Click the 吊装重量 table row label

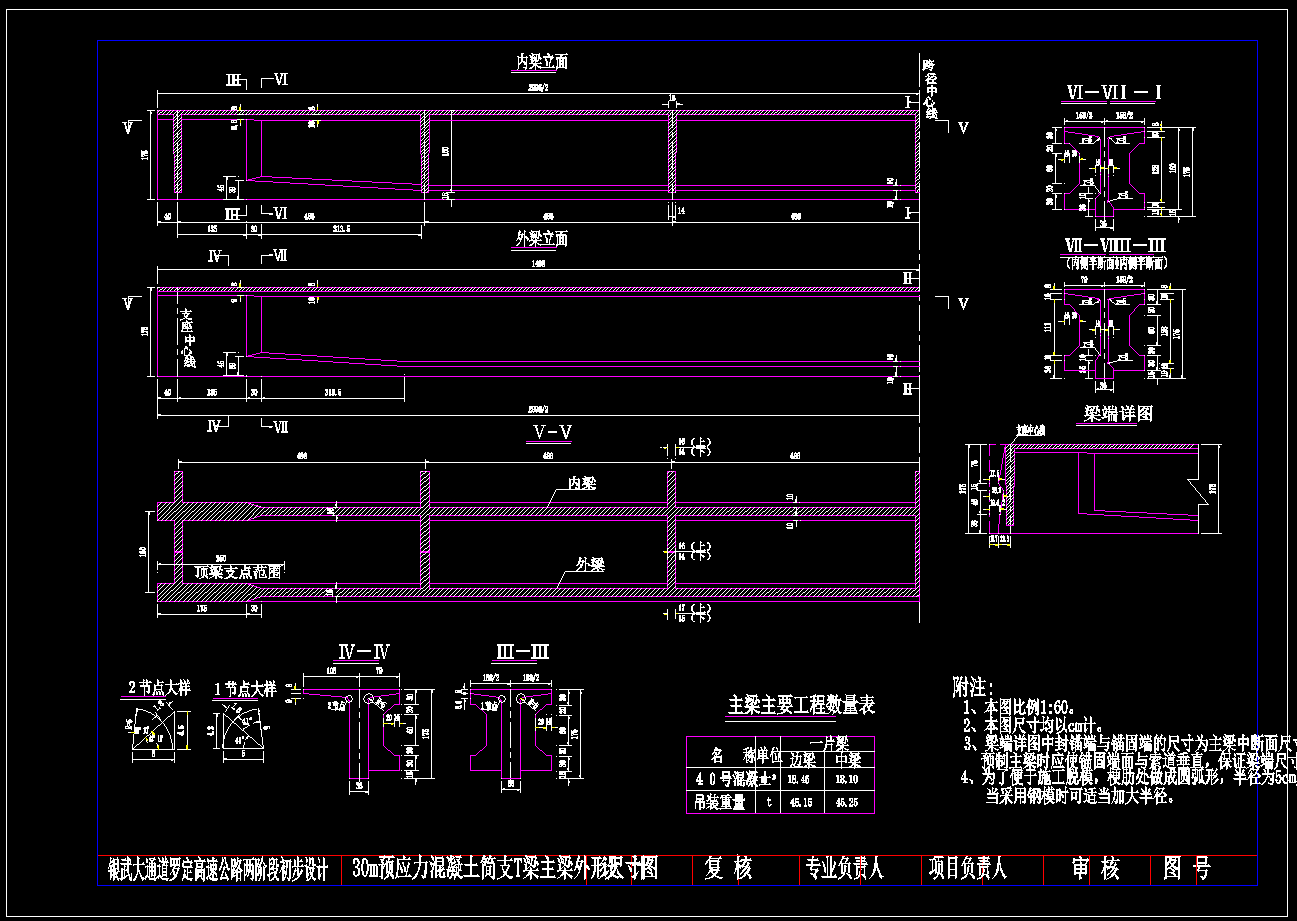pos(719,801)
